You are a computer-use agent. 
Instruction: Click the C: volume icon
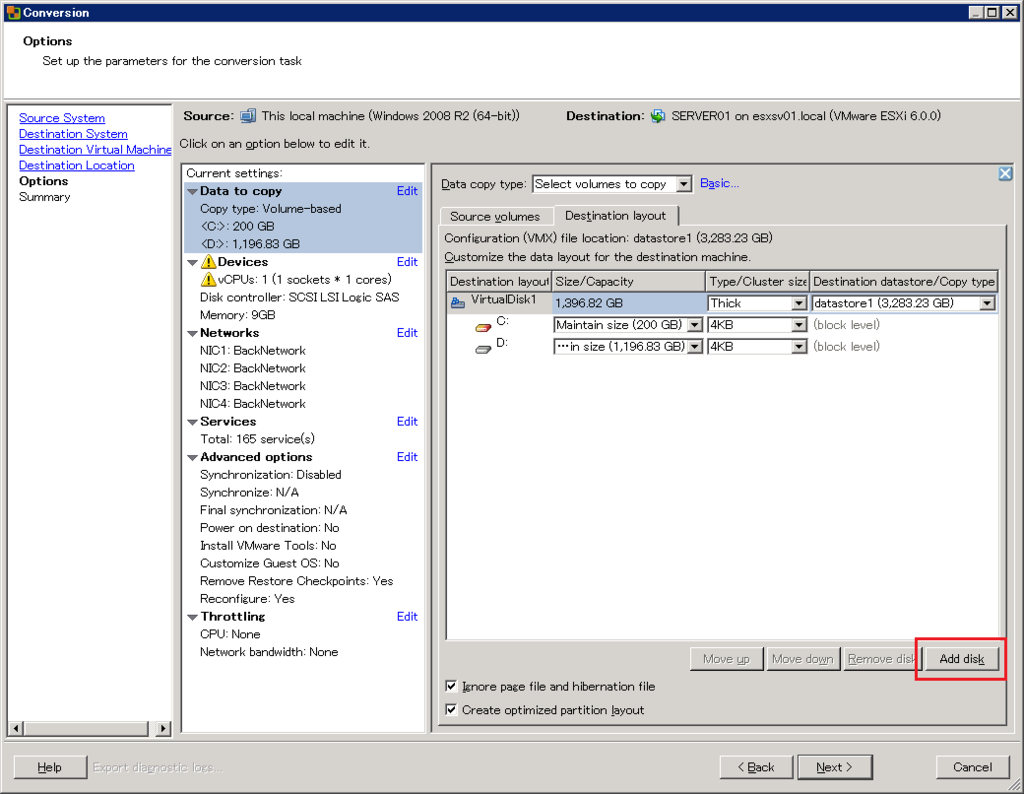[483, 326]
